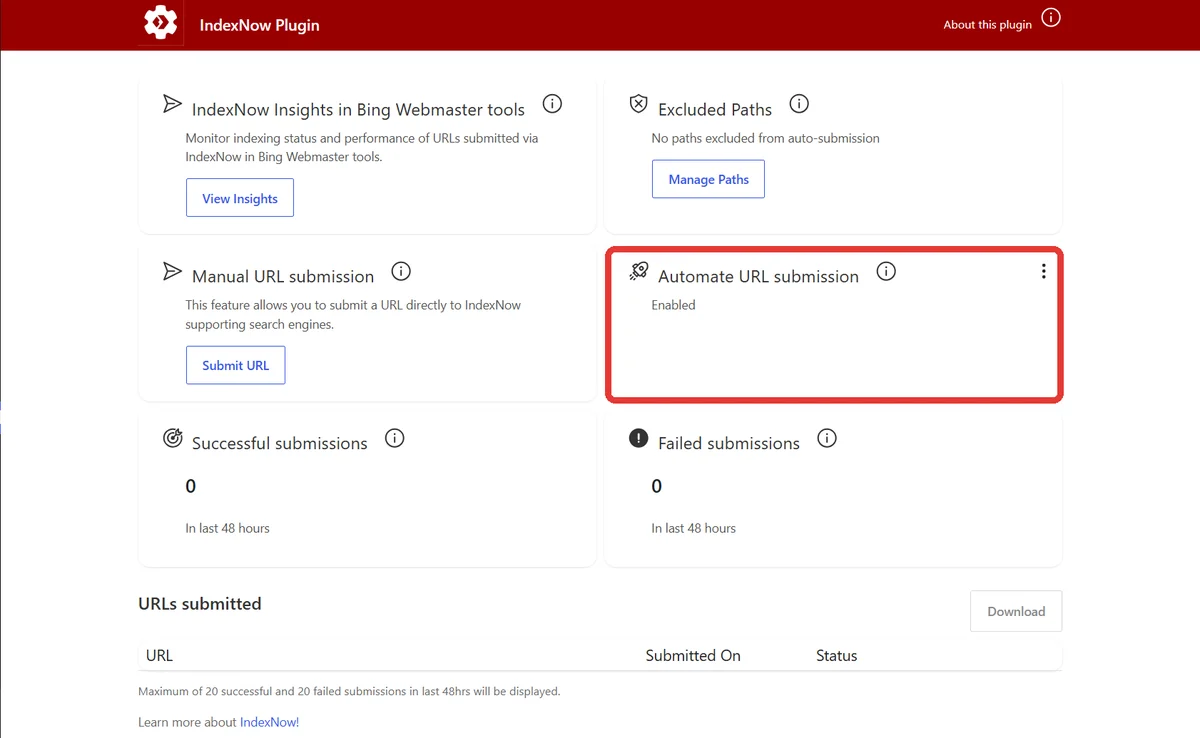Show info for Excluded Paths
The height and width of the screenshot is (738, 1200).
tap(799, 104)
